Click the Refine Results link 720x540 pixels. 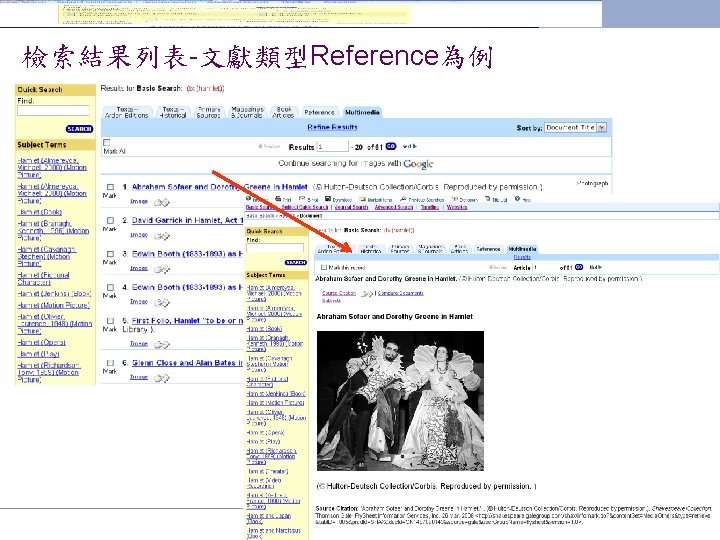tap(332, 127)
